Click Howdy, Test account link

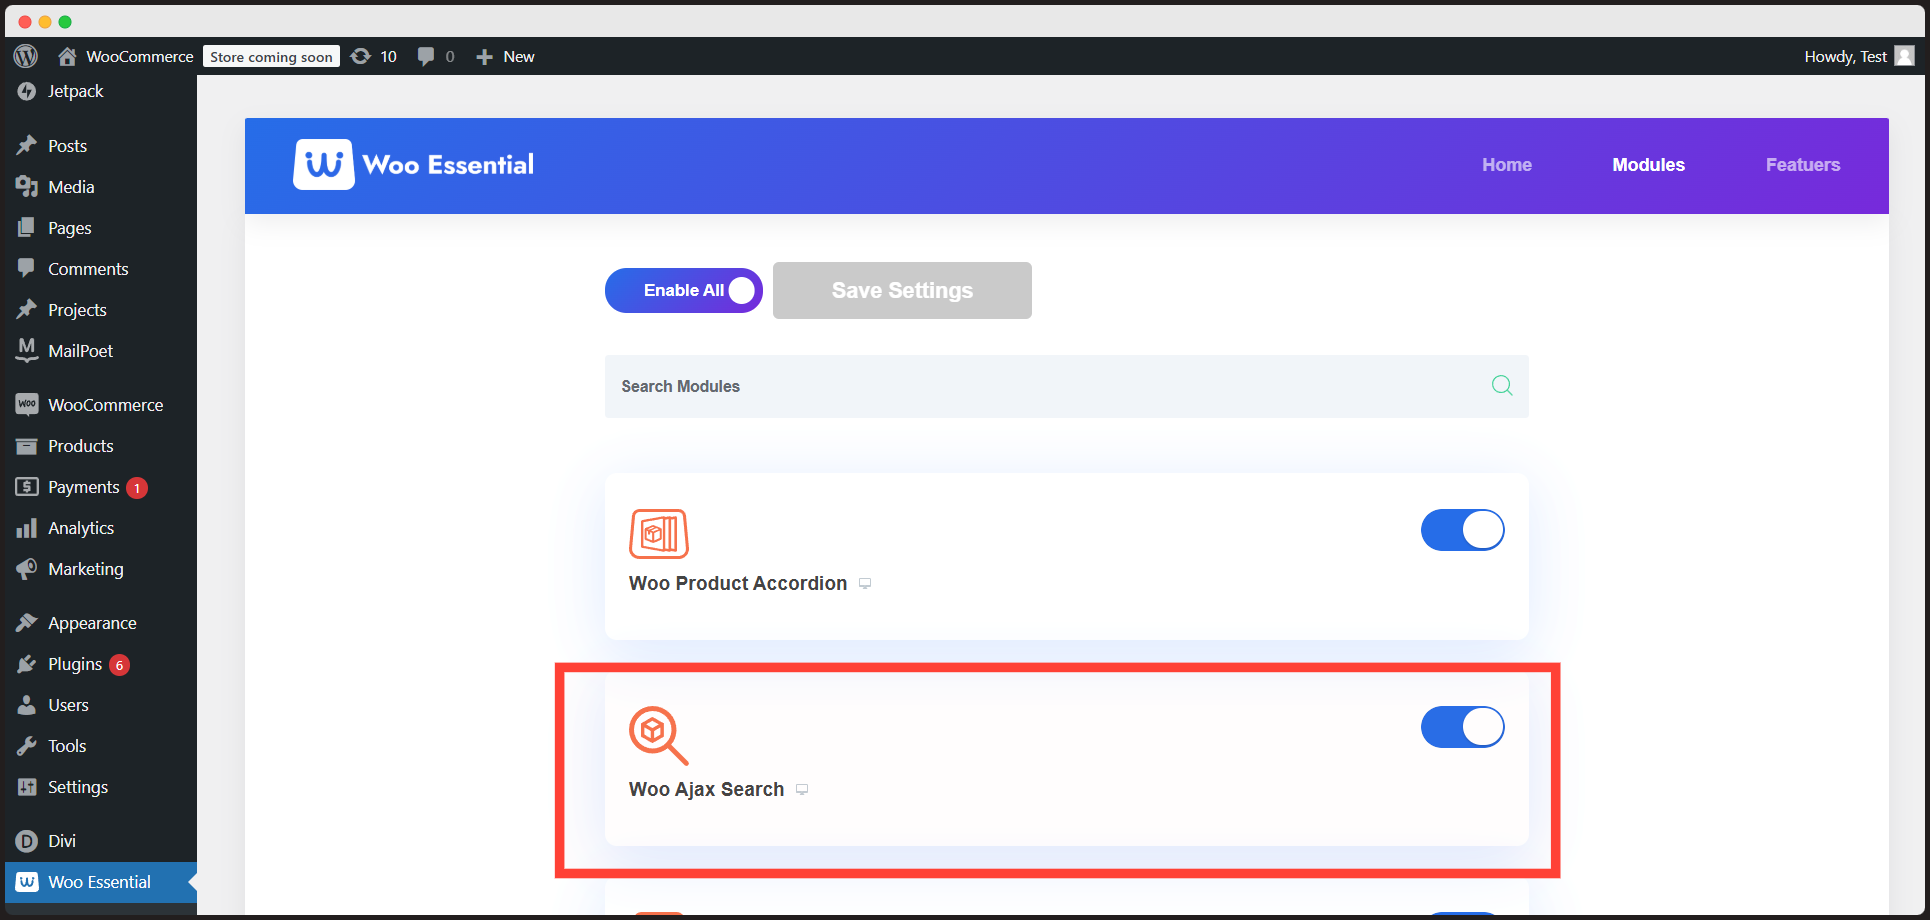1845,56
